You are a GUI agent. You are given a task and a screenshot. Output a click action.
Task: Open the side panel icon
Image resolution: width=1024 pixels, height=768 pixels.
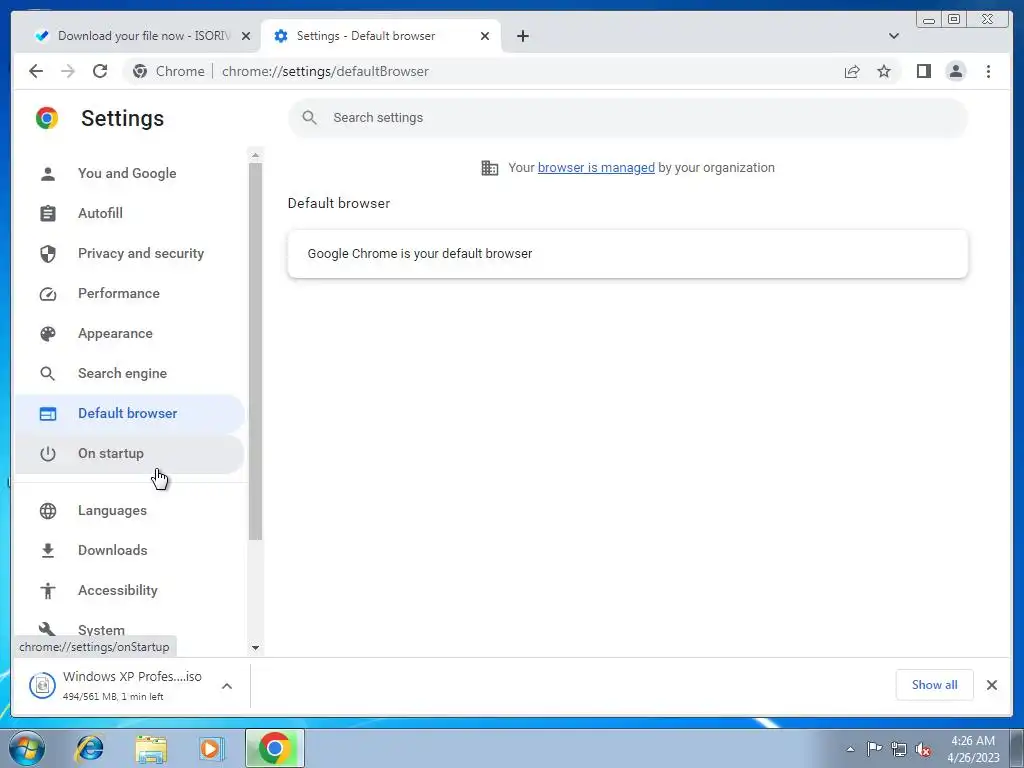(x=923, y=71)
